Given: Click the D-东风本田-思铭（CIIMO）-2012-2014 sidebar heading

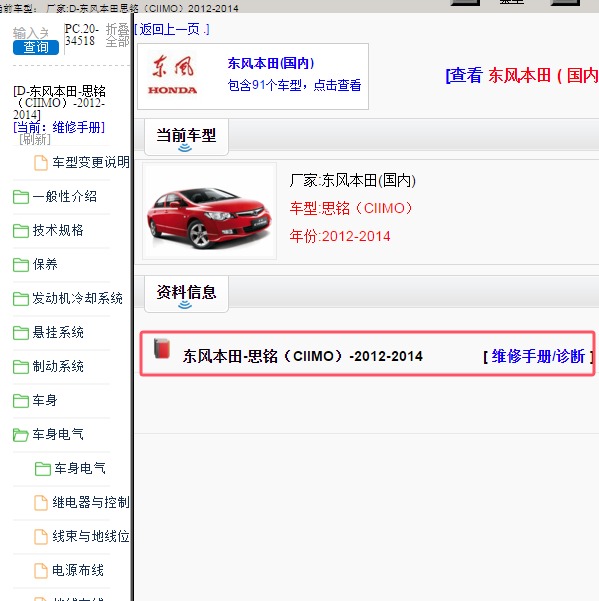Looking at the screenshot, I should (x=59, y=103).
